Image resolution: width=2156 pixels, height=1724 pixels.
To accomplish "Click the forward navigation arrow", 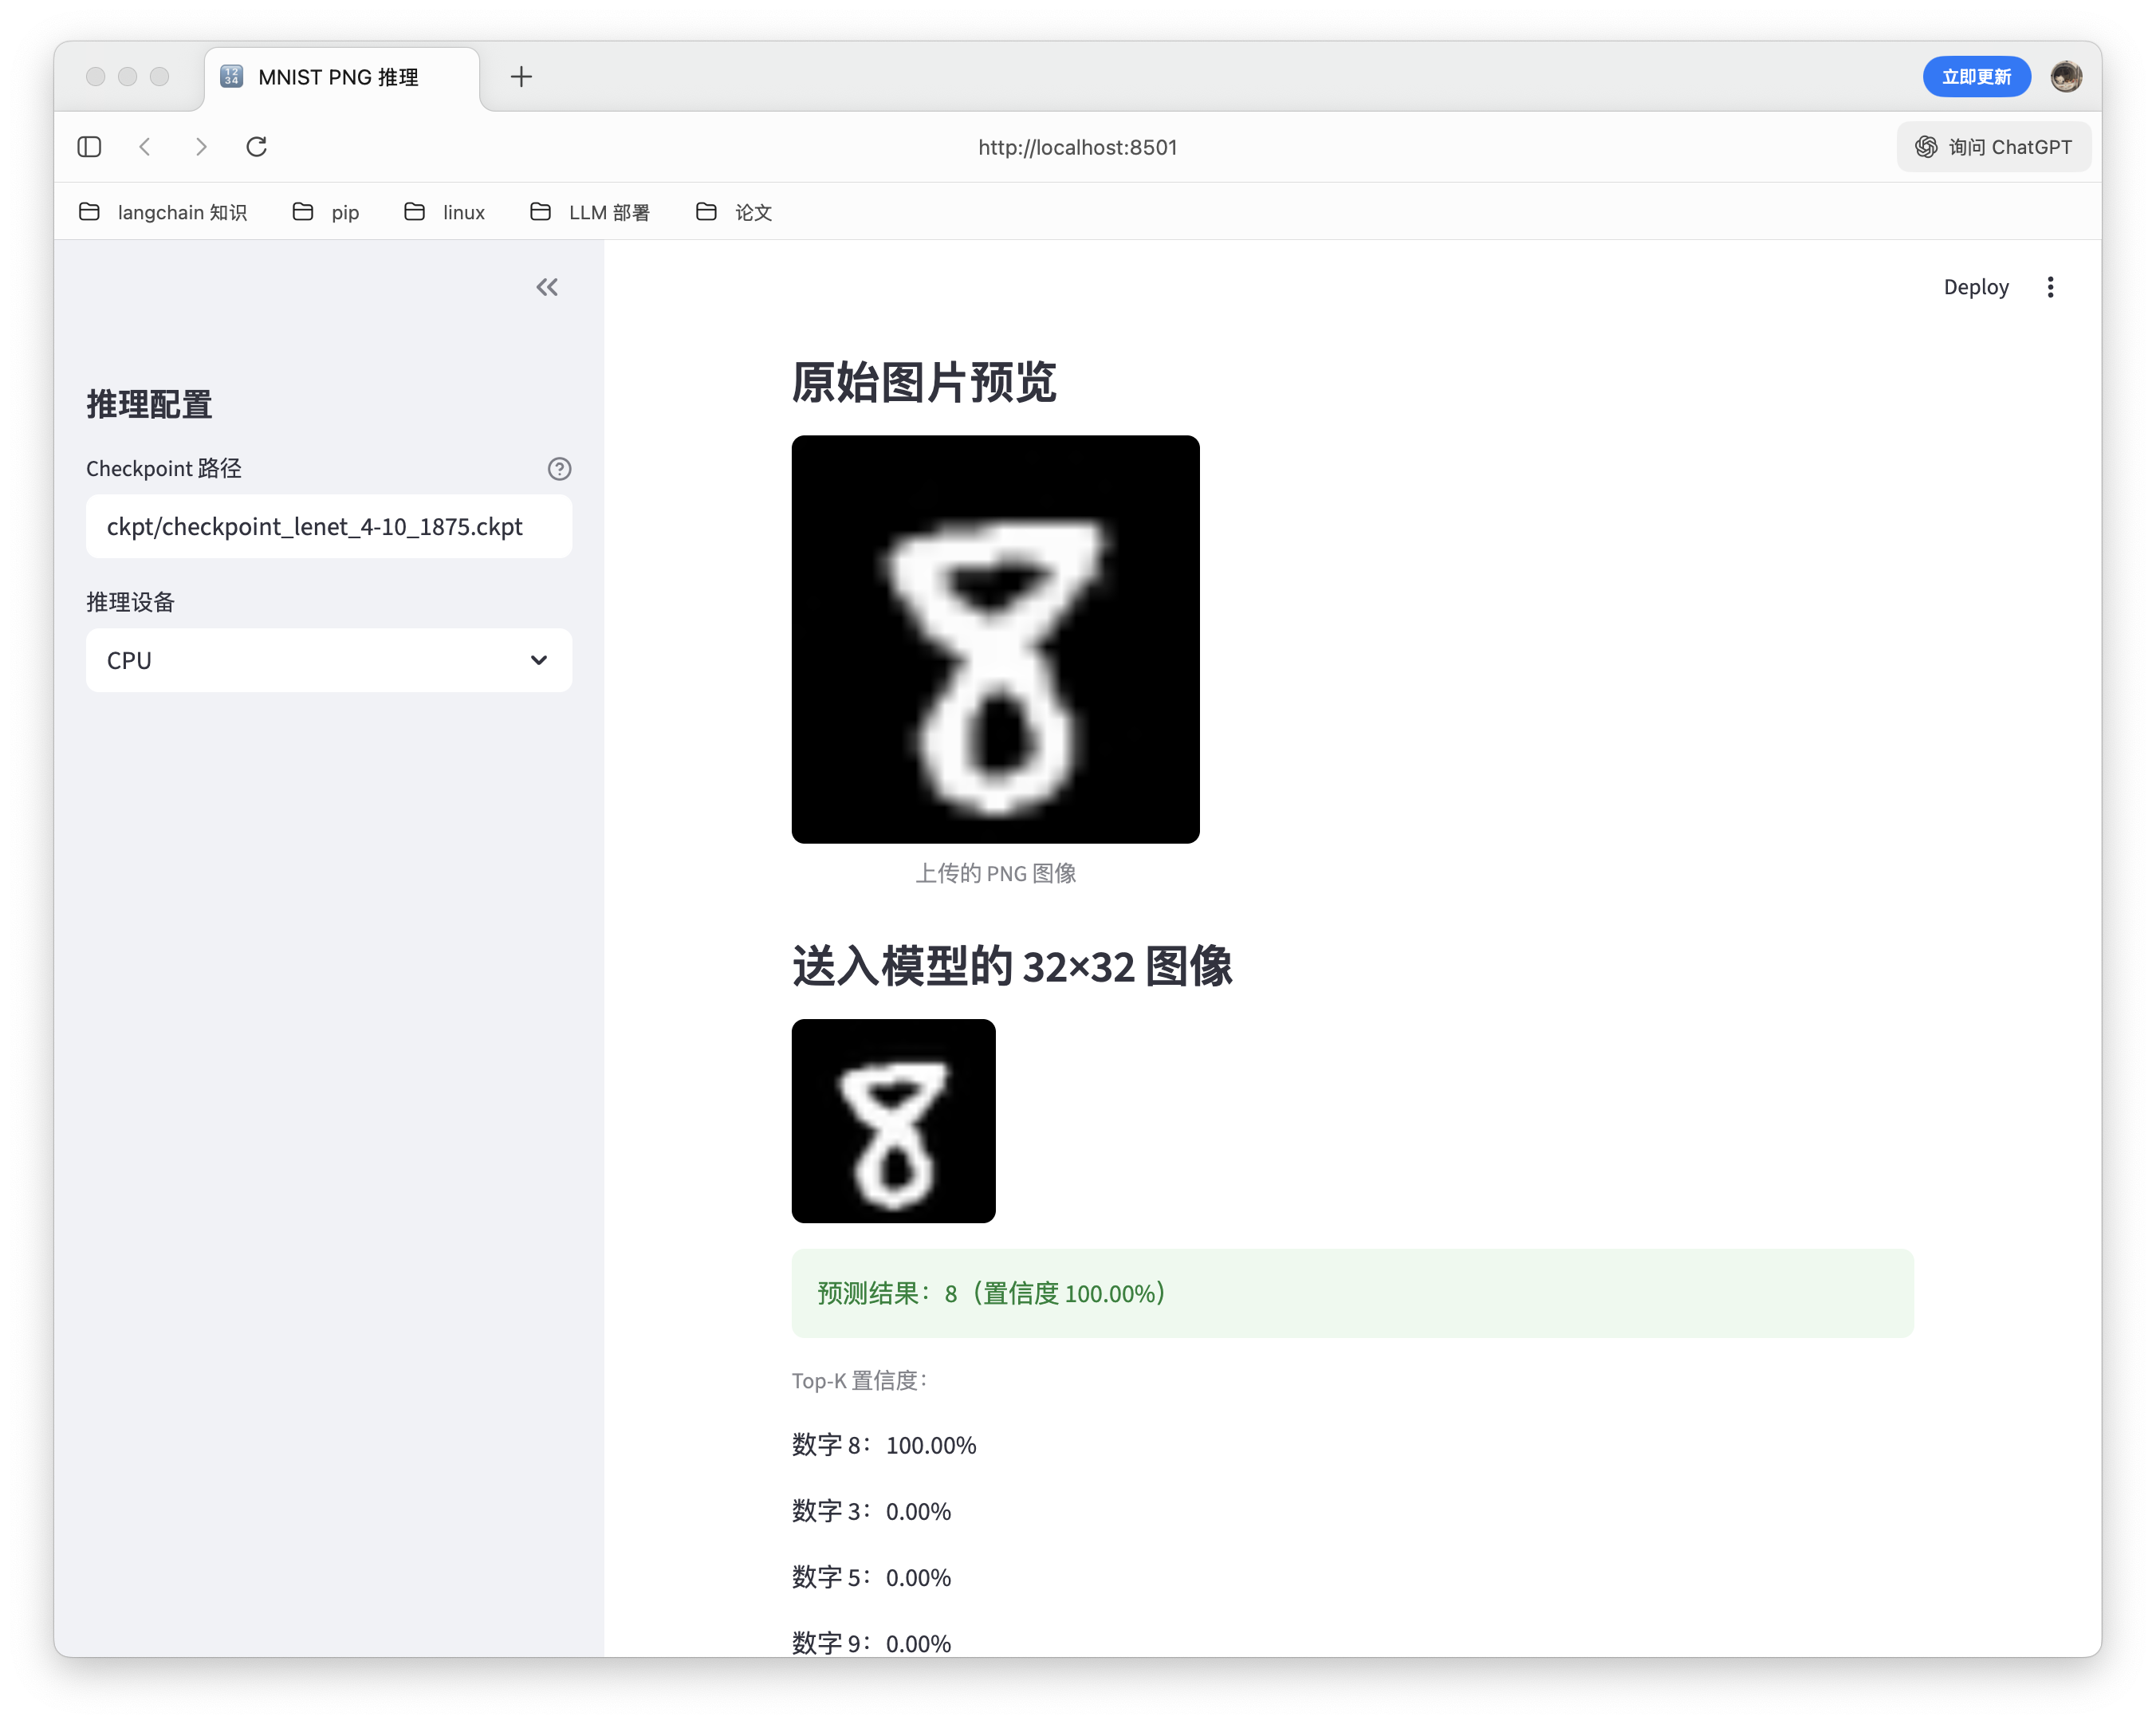I will click(201, 147).
